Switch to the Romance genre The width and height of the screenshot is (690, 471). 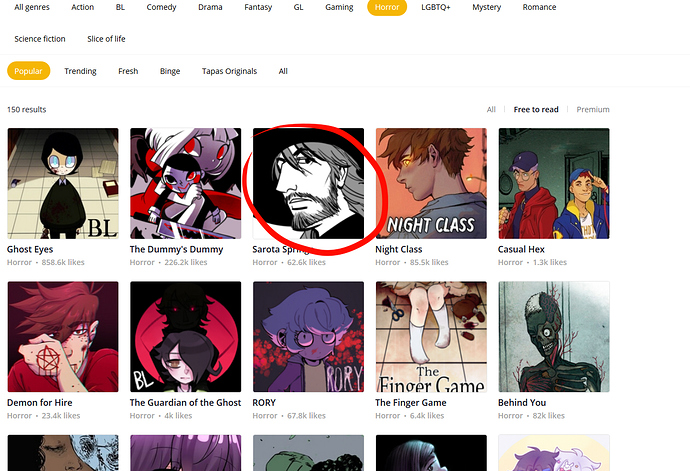(539, 7)
